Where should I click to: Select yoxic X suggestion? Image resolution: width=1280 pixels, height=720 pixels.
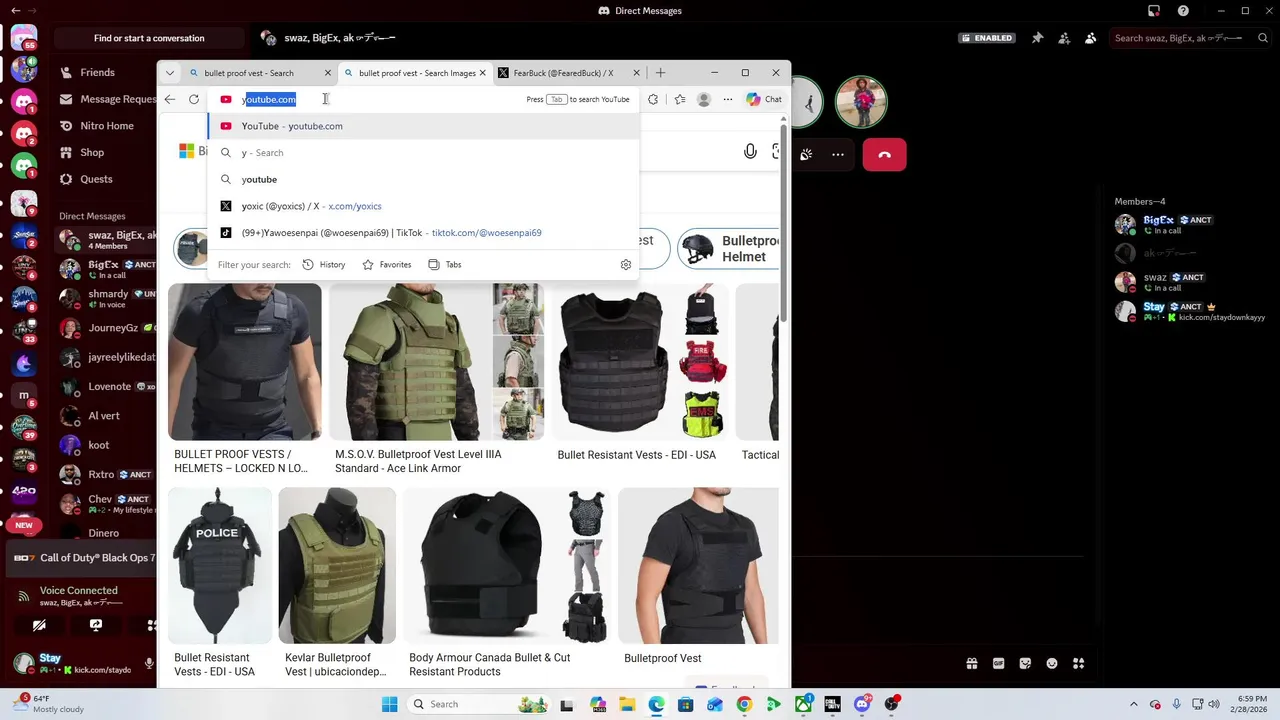point(423,206)
